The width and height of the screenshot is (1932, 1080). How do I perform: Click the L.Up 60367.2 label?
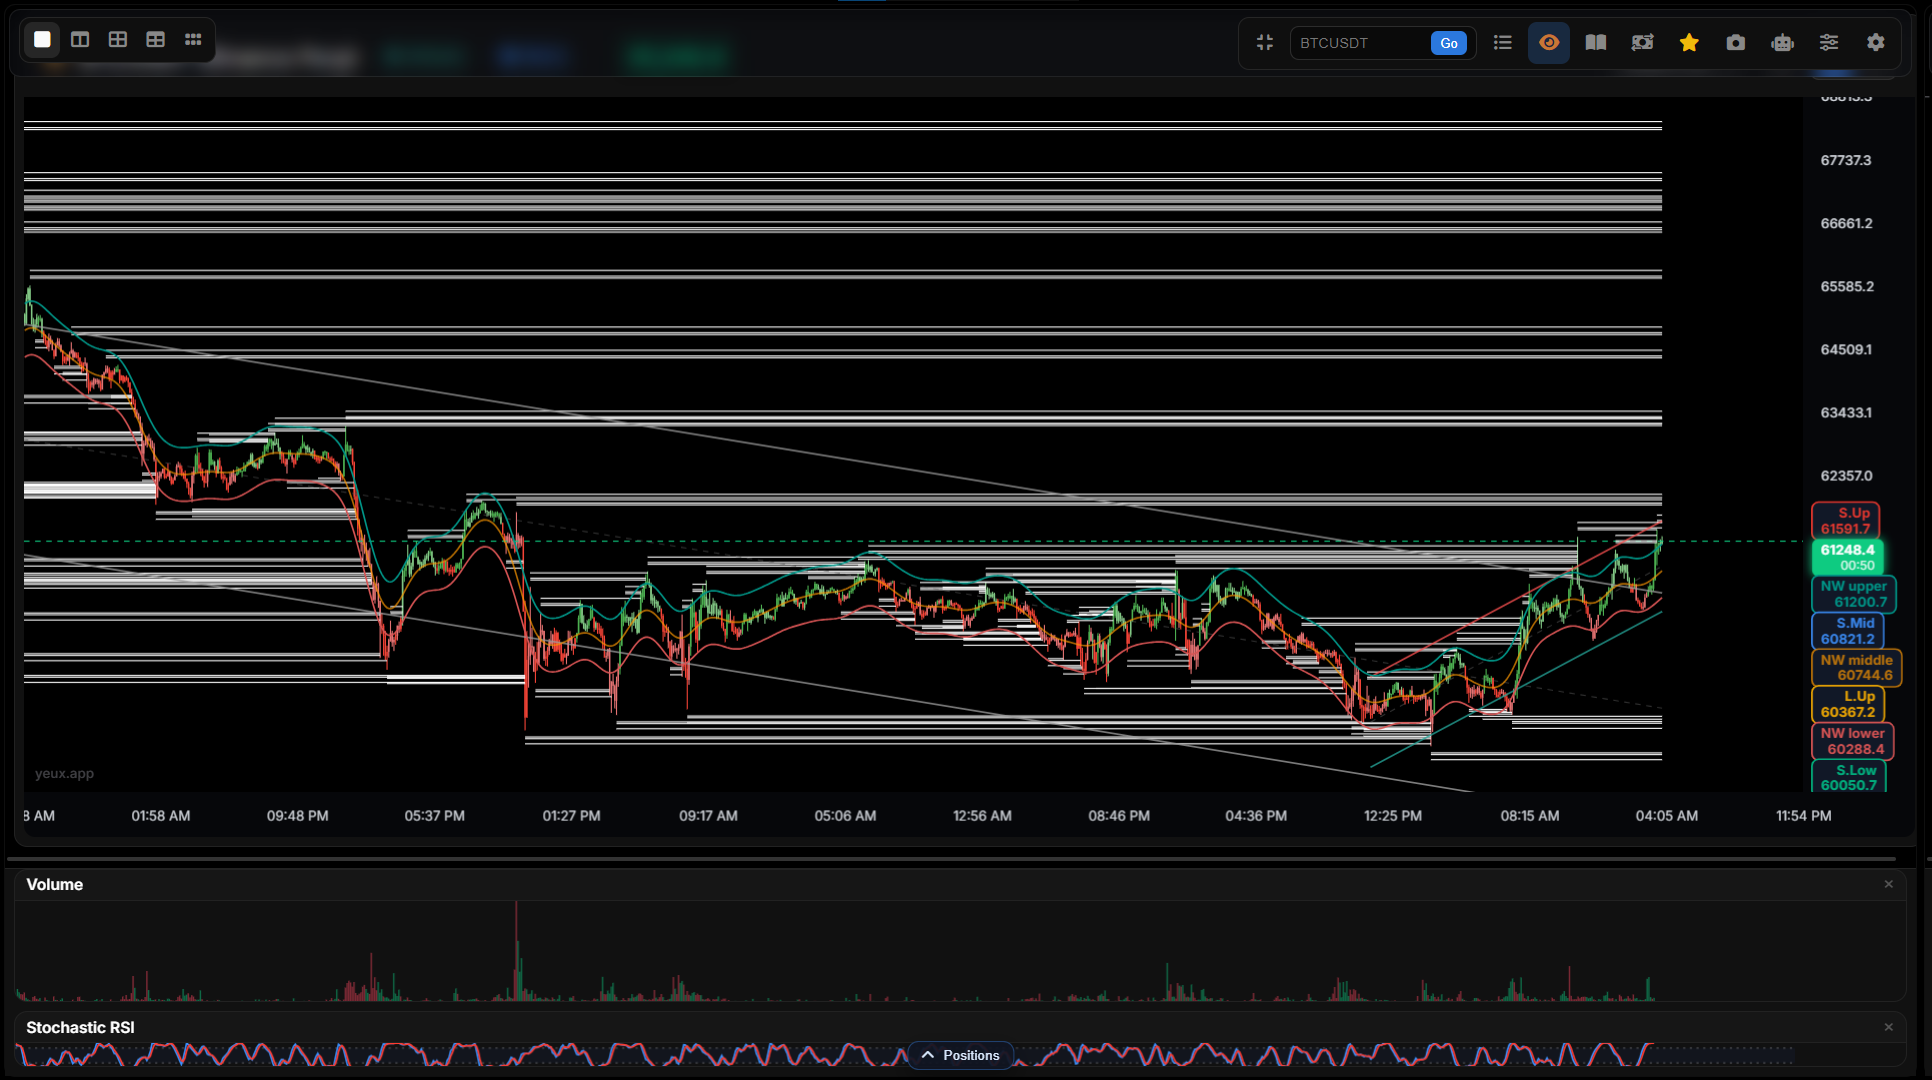pyautogui.click(x=1848, y=704)
